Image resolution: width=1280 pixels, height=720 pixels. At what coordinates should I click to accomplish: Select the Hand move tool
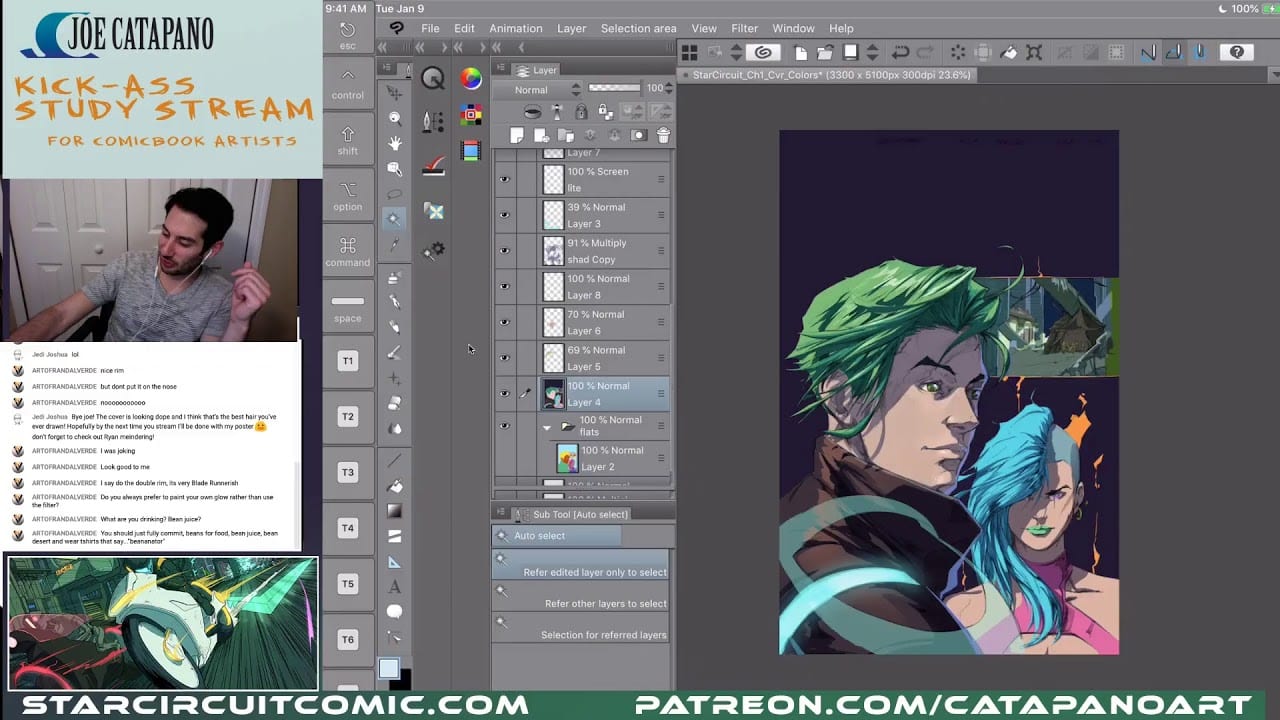[x=395, y=143]
